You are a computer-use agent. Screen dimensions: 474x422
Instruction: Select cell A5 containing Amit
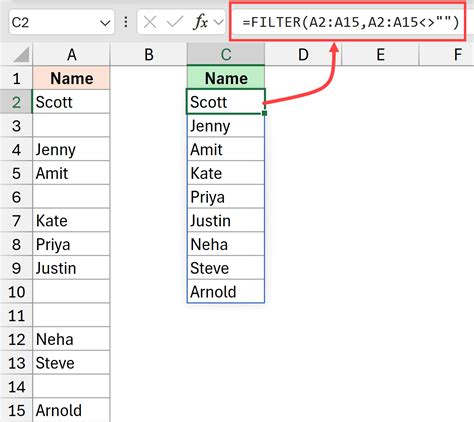[71, 173]
